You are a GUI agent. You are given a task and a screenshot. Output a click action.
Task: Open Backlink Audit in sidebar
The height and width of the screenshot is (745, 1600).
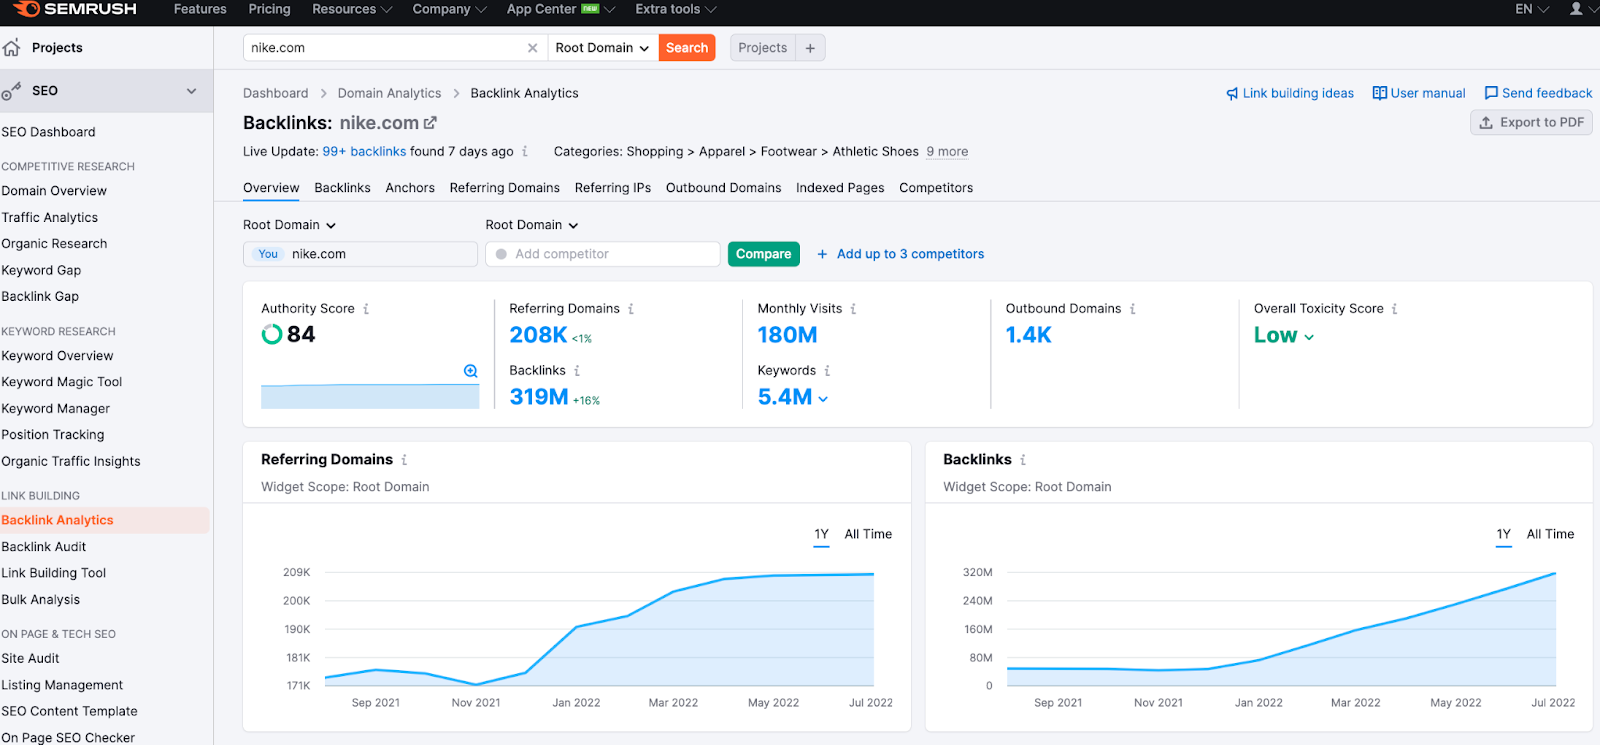[x=44, y=547]
